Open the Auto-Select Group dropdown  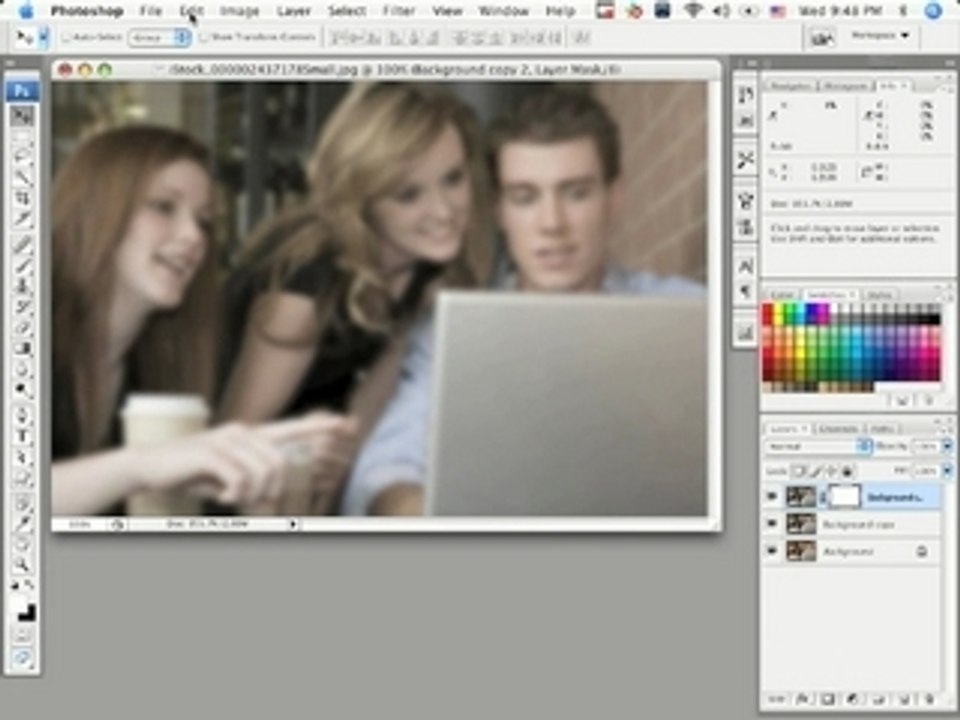[159, 37]
